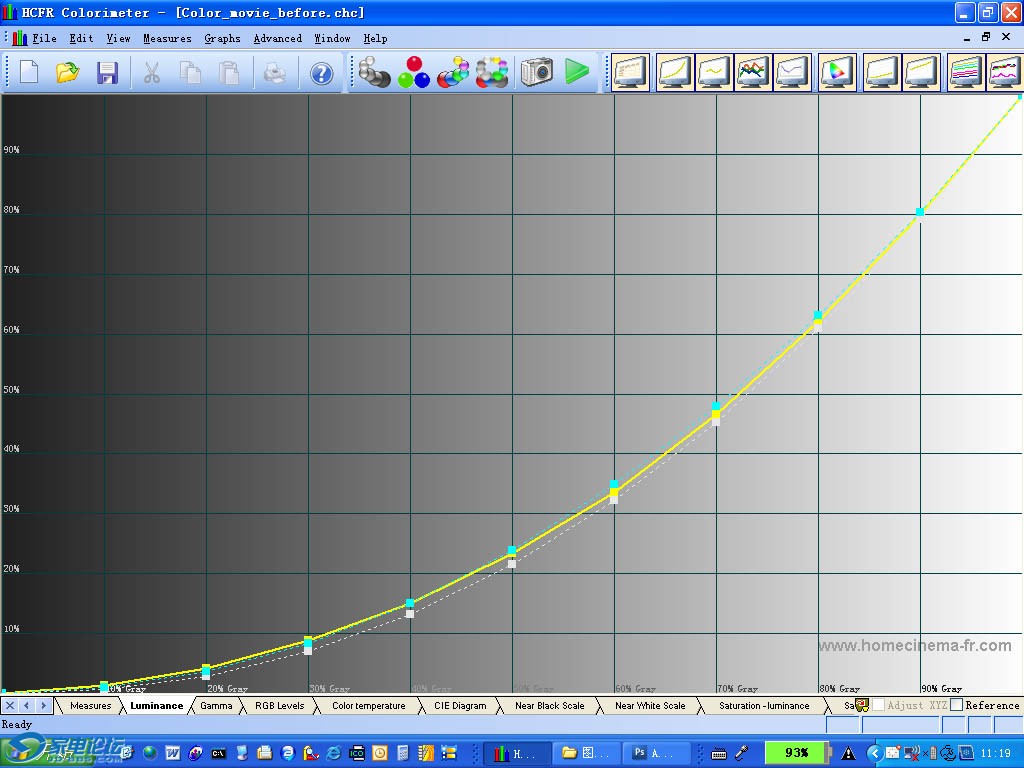Close the view tab with the X button
Screen dimensions: 1024x768
(10, 705)
